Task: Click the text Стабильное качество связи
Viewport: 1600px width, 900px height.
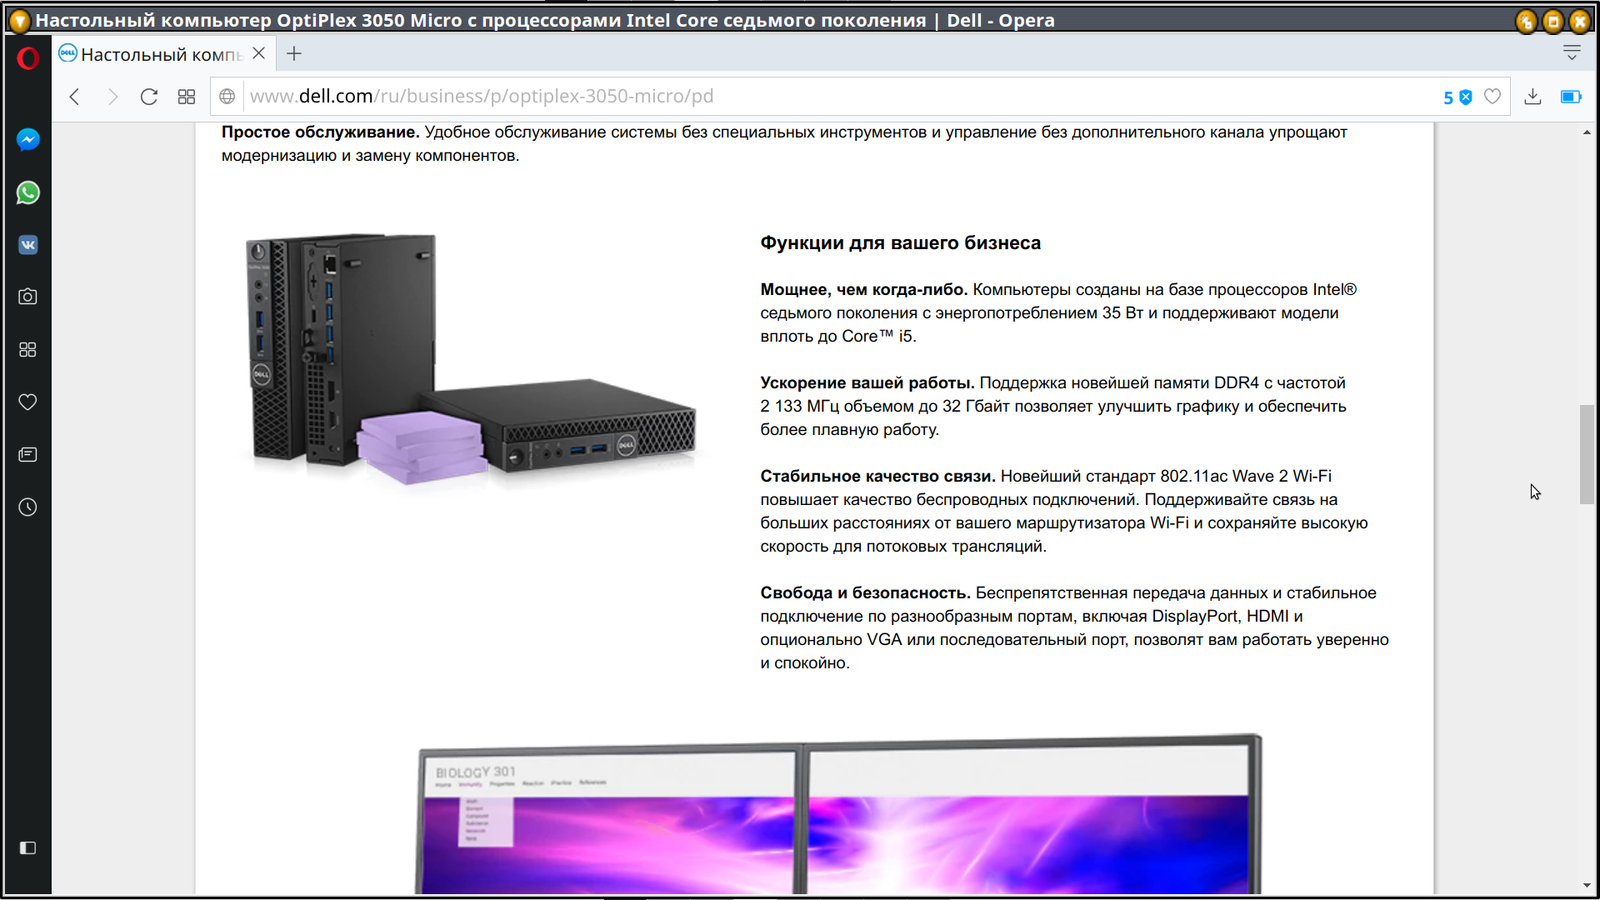Action: click(878, 476)
